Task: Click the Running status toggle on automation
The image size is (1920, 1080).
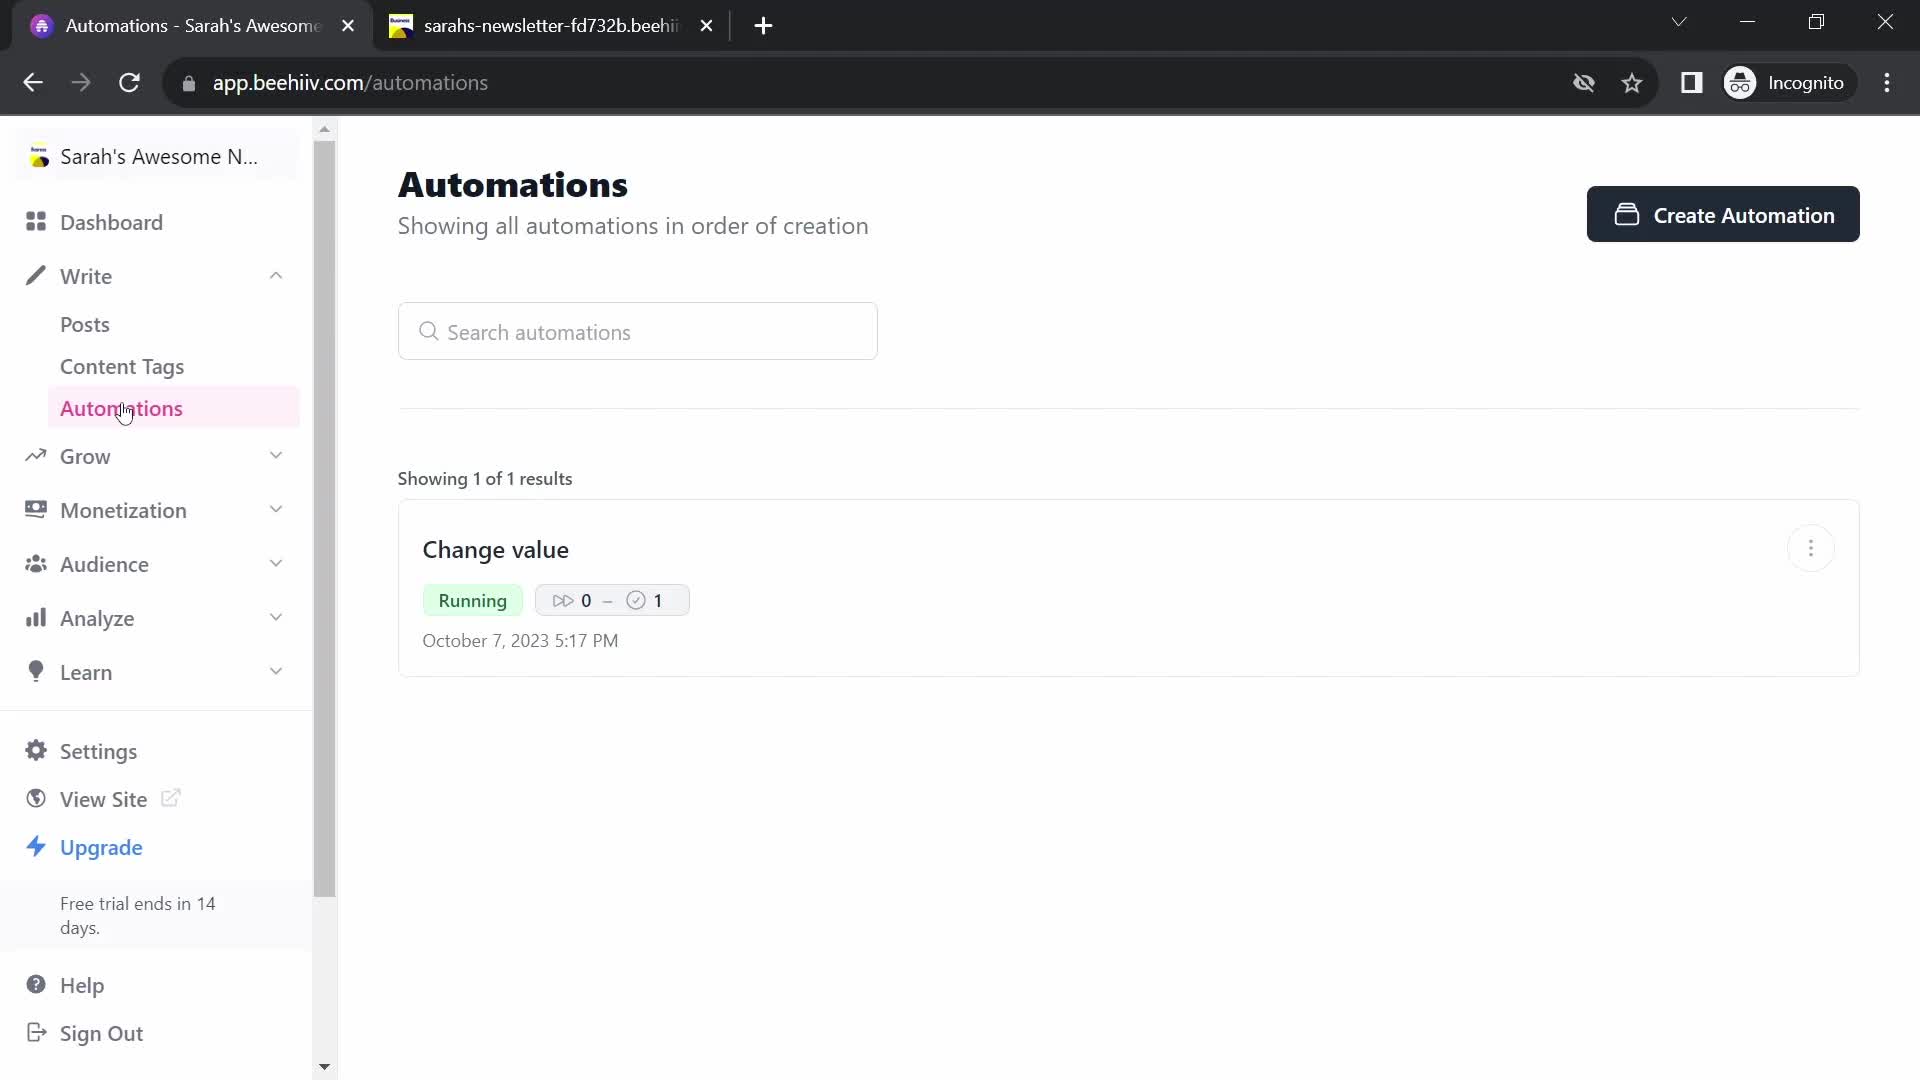Action: (x=473, y=601)
